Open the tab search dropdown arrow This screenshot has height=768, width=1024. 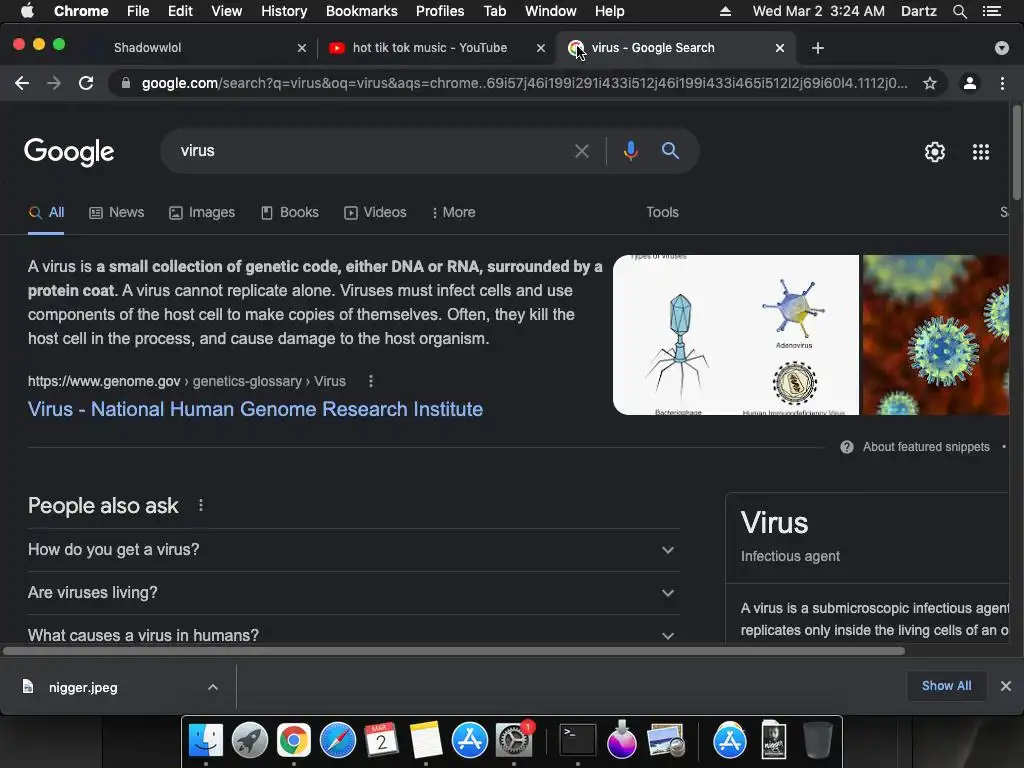[1001, 48]
